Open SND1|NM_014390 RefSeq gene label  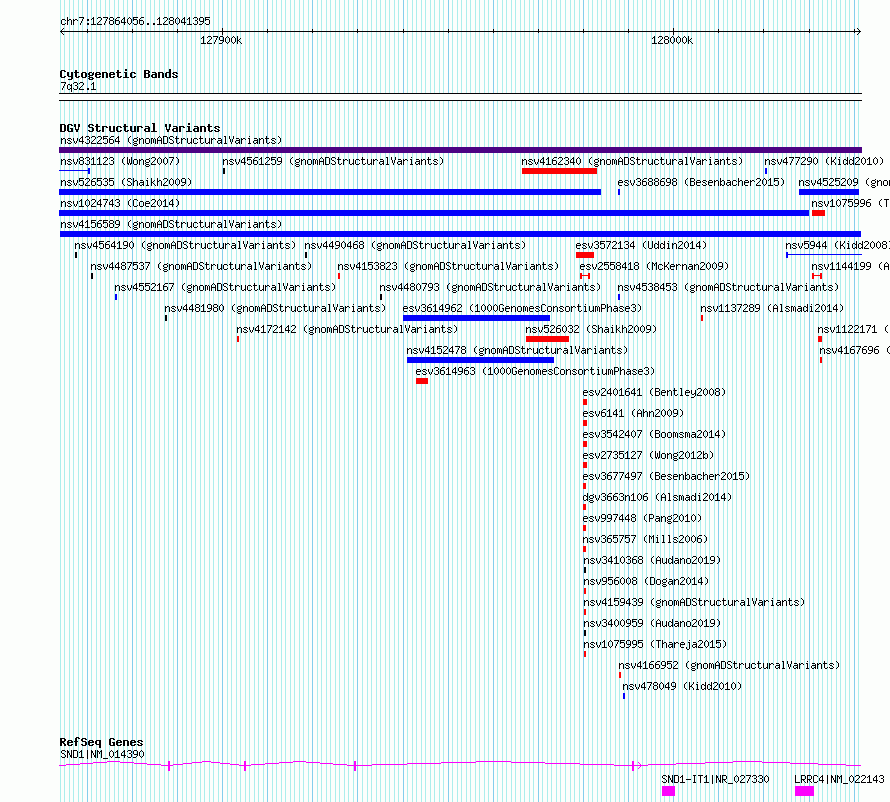pyautogui.click(x=102, y=754)
